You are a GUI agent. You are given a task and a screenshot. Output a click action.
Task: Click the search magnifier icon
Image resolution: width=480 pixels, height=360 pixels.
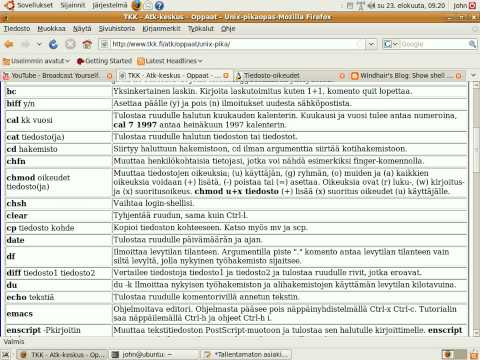472,44
